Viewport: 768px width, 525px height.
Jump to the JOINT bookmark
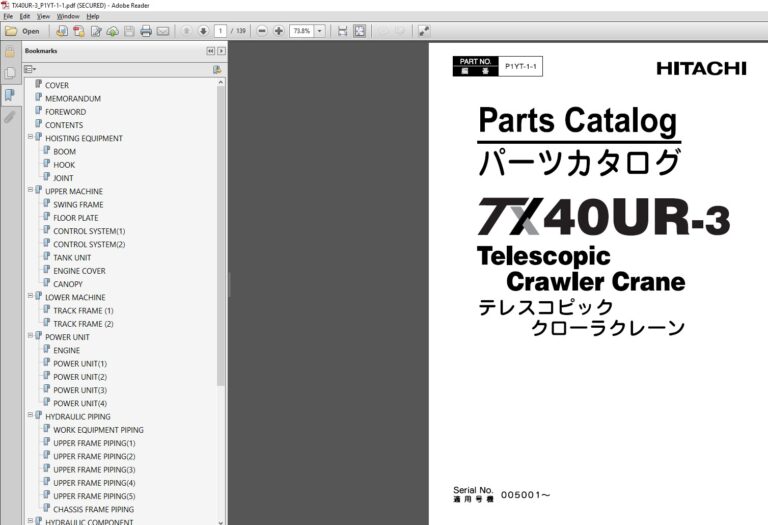point(63,178)
